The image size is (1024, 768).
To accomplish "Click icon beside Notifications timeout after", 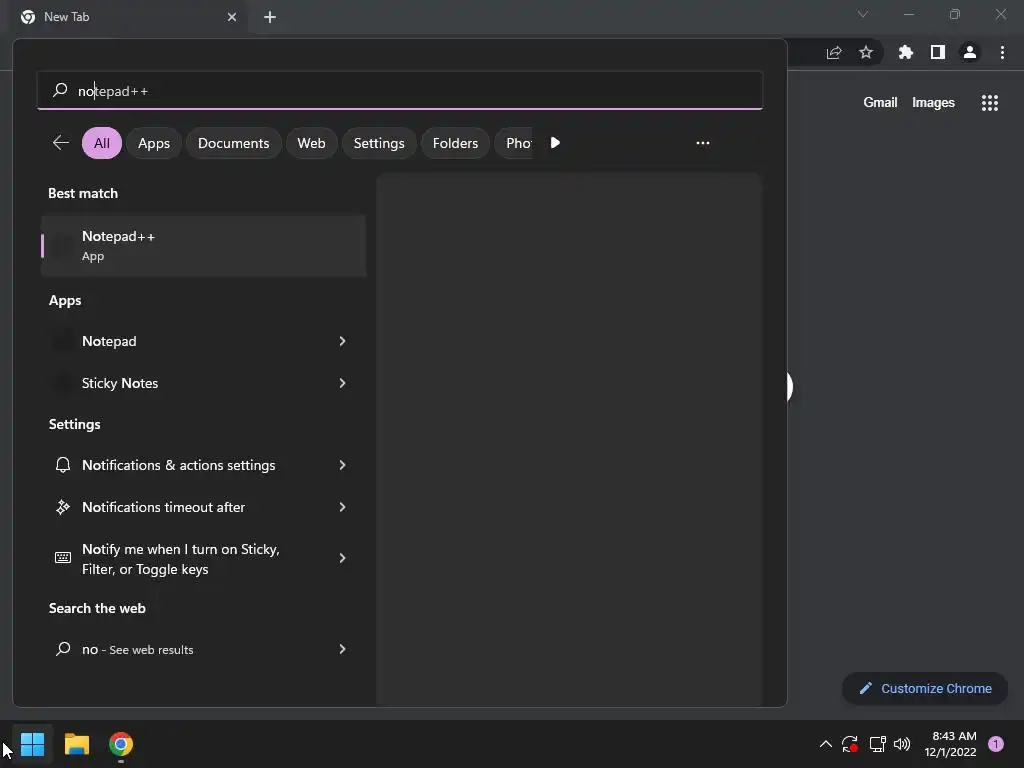I will coord(63,507).
